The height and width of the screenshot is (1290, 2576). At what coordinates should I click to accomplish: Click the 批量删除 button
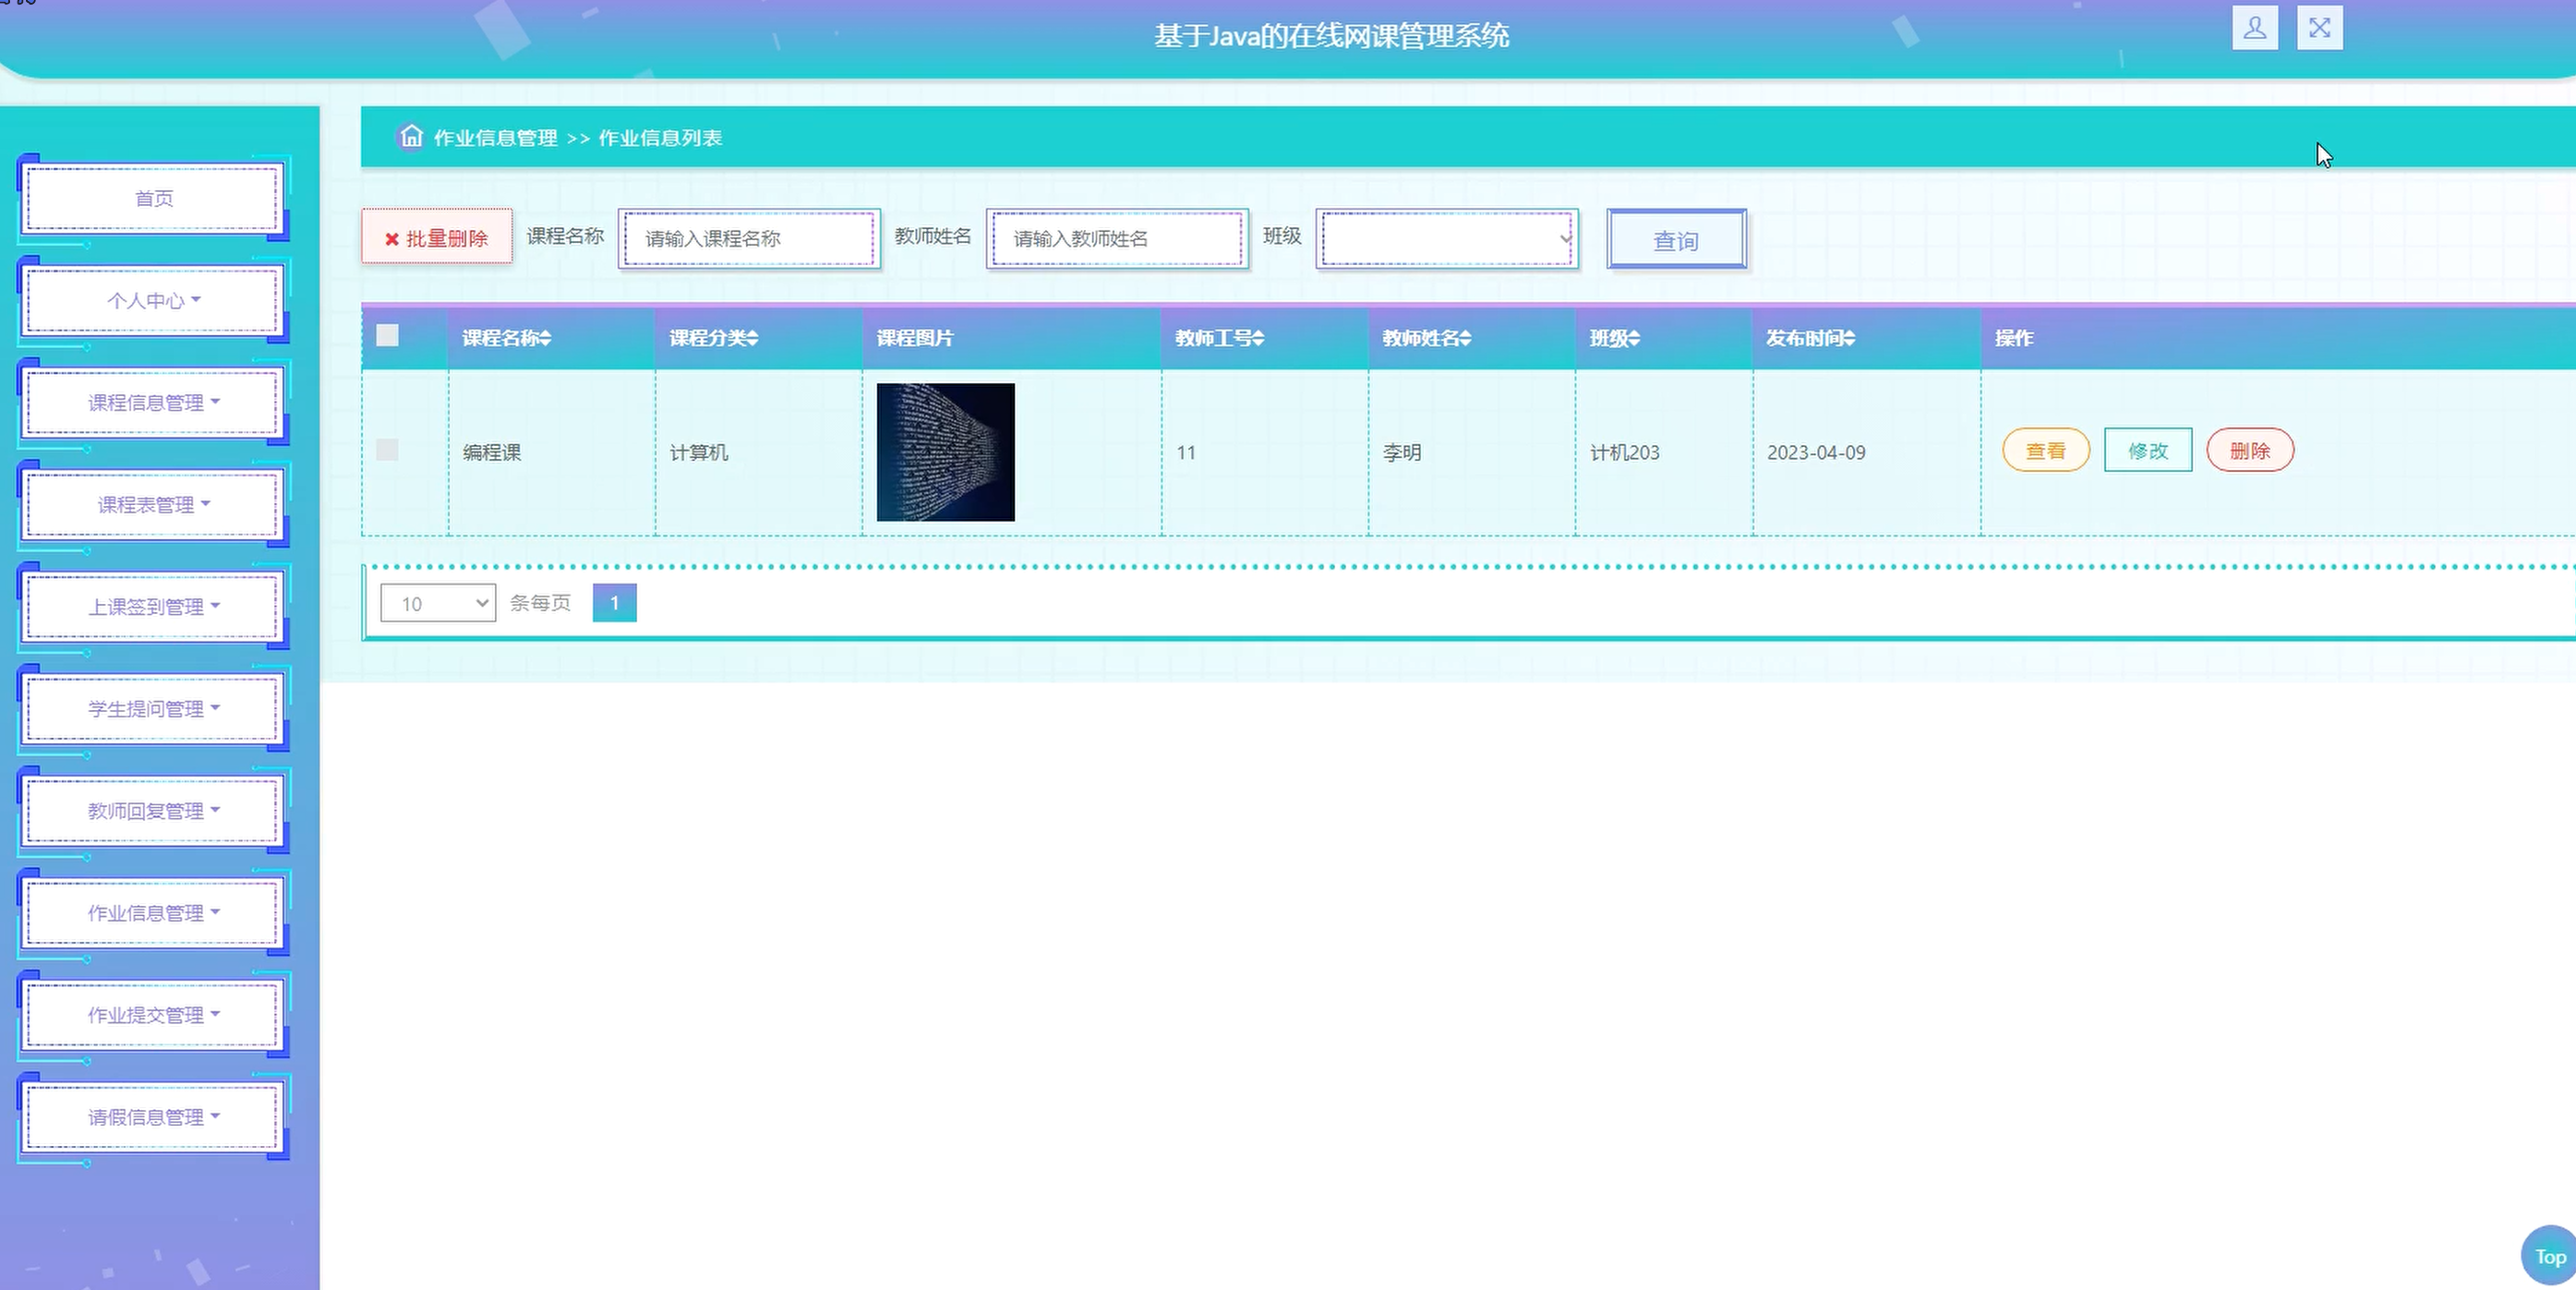[437, 237]
